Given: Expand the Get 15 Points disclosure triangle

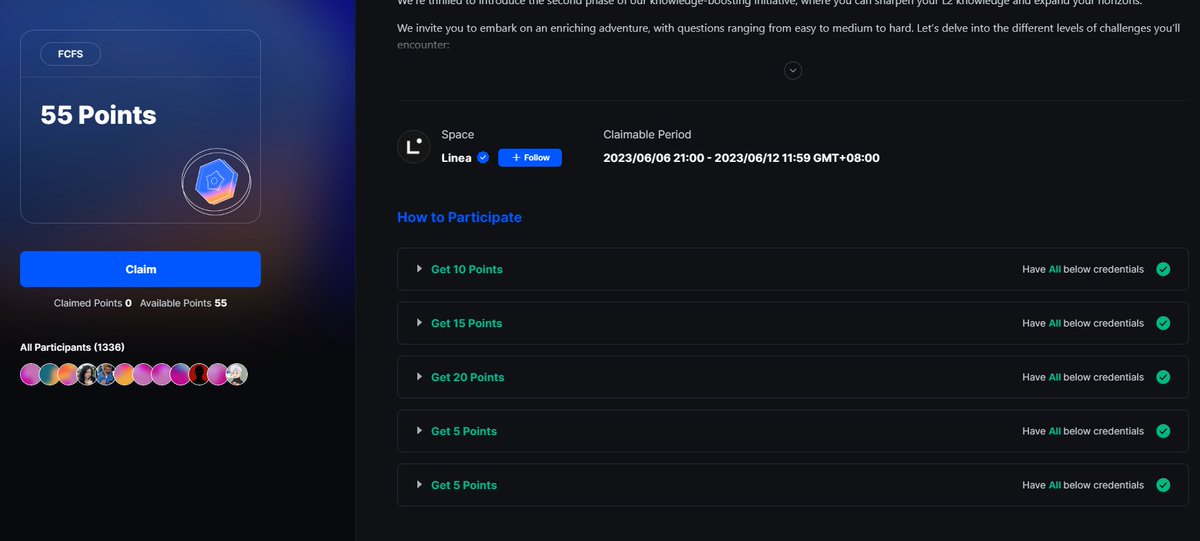Looking at the screenshot, I should coord(419,323).
